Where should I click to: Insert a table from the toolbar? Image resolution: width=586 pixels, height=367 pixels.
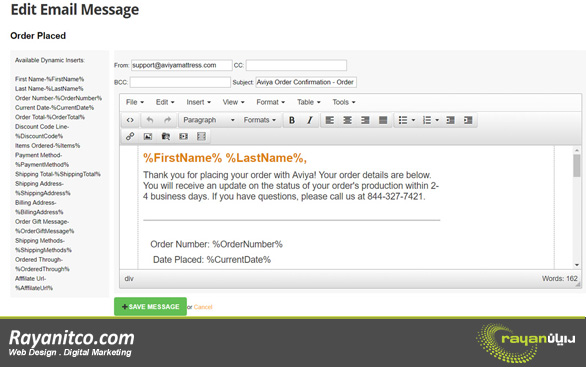(201, 136)
